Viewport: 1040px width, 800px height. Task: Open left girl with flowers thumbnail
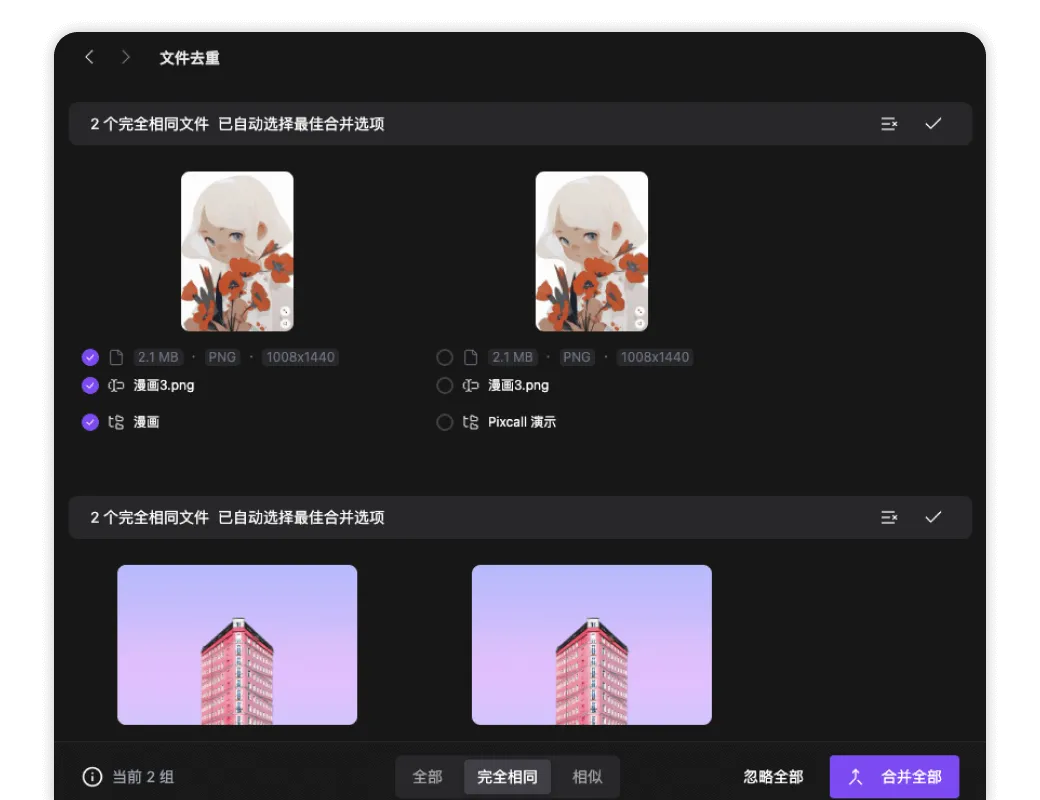(x=237, y=251)
